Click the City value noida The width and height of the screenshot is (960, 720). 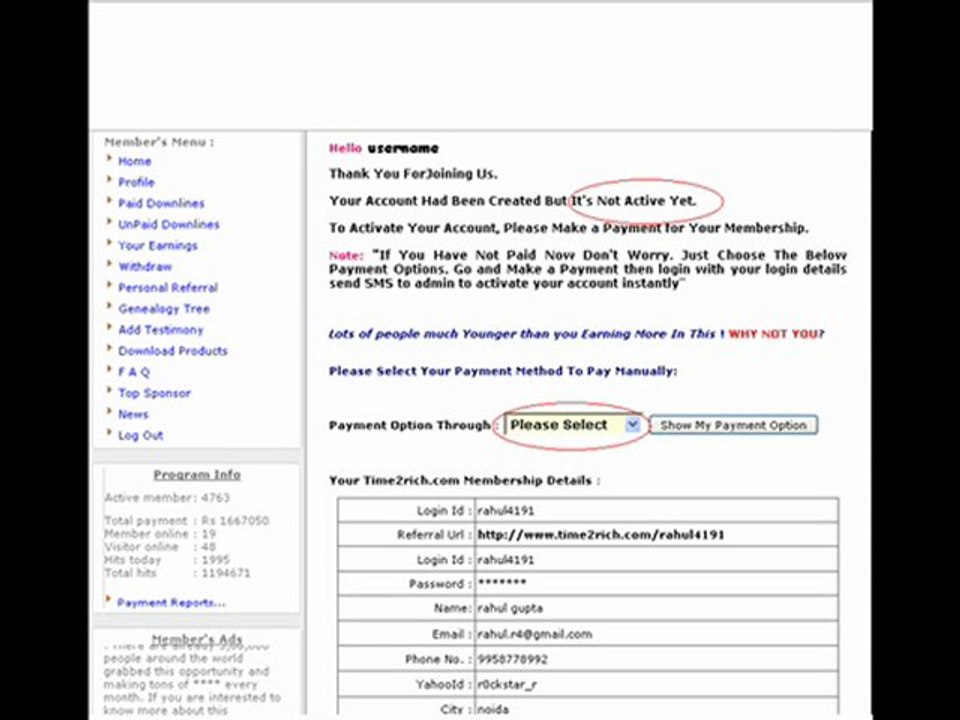[493, 710]
